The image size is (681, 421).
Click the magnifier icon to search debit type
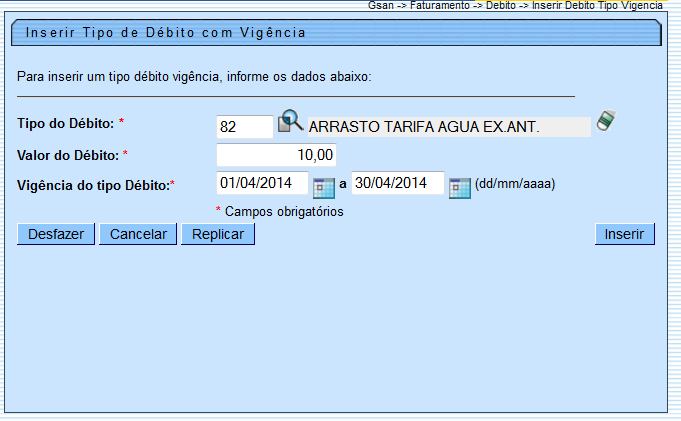coord(290,122)
